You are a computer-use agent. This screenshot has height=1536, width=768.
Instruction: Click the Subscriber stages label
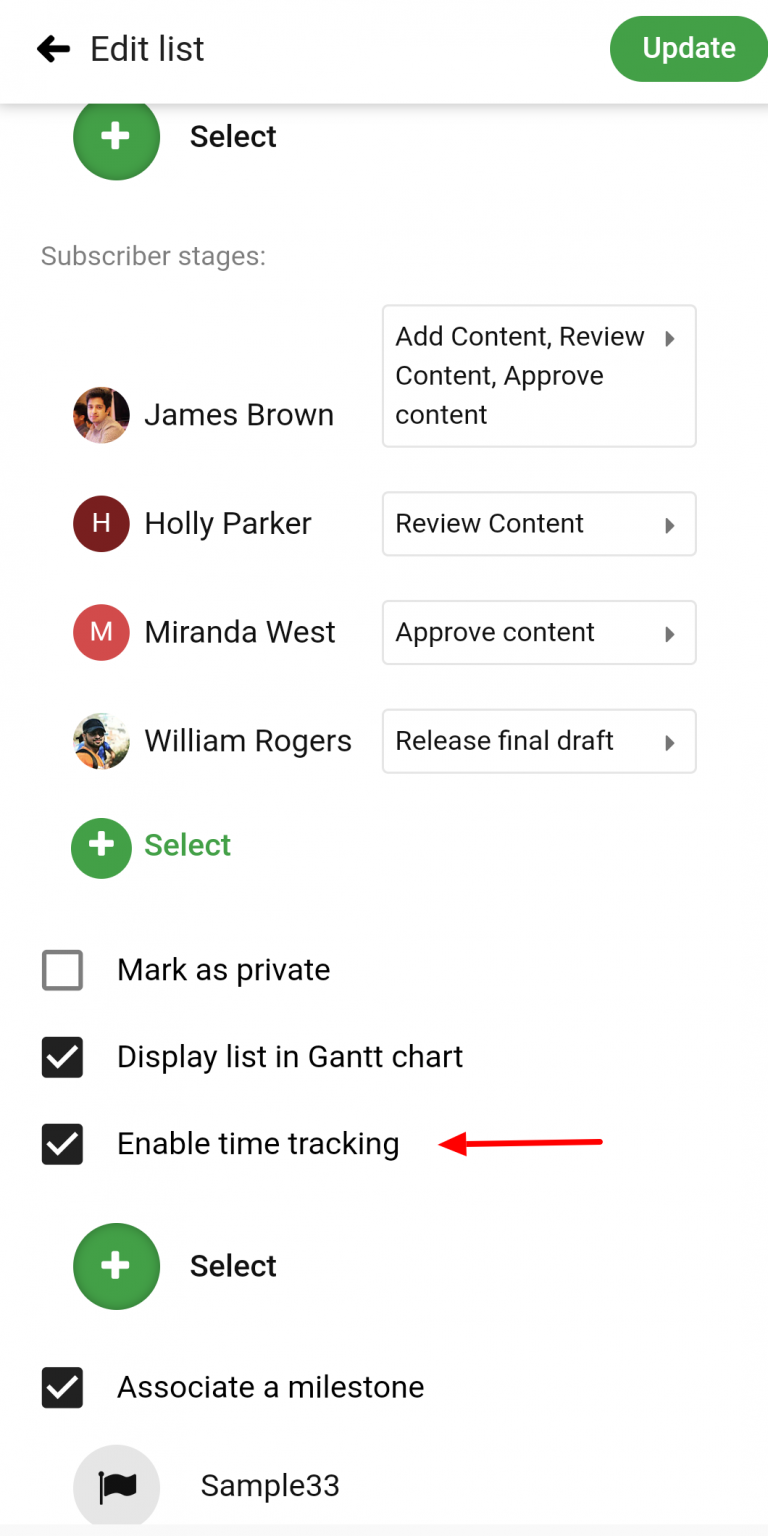153,256
